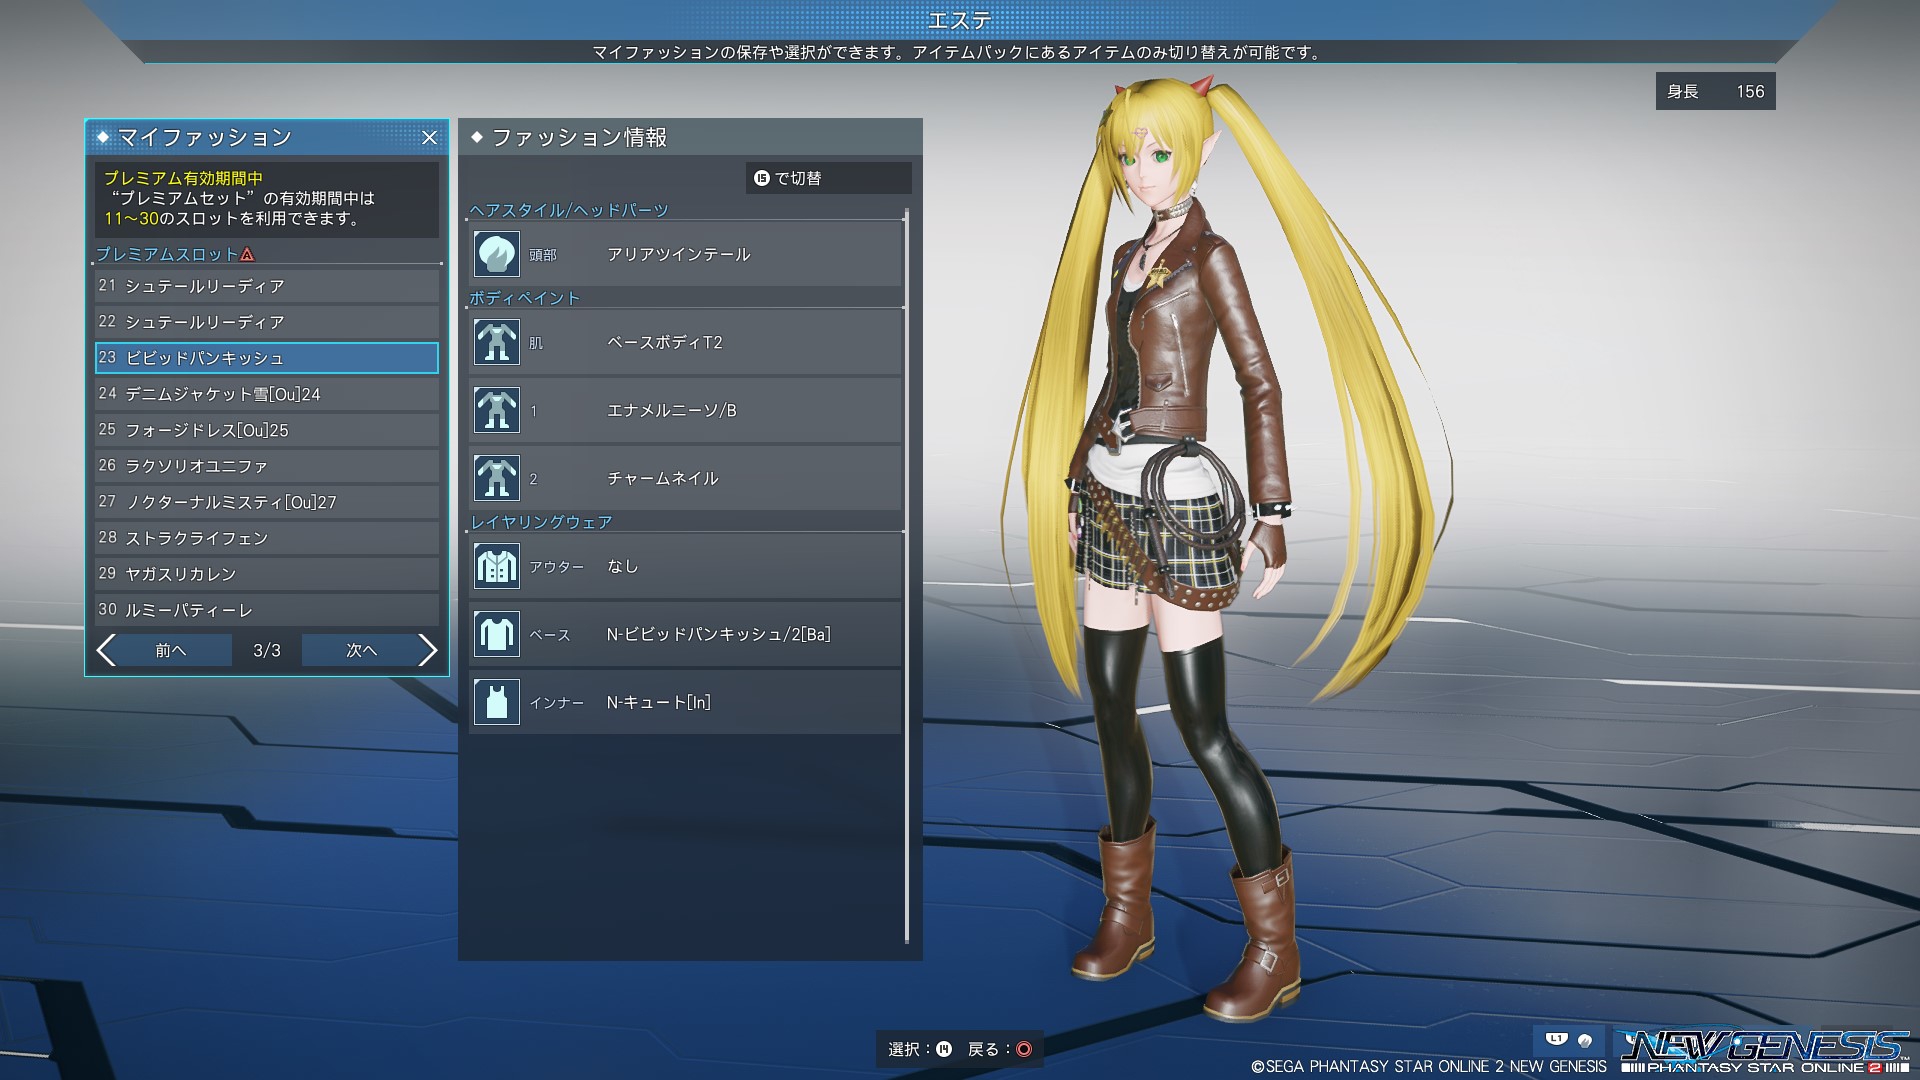Screen dimensions: 1920x1080
Task: Click the プレミアムスロット section label
Action: [167, 255]
